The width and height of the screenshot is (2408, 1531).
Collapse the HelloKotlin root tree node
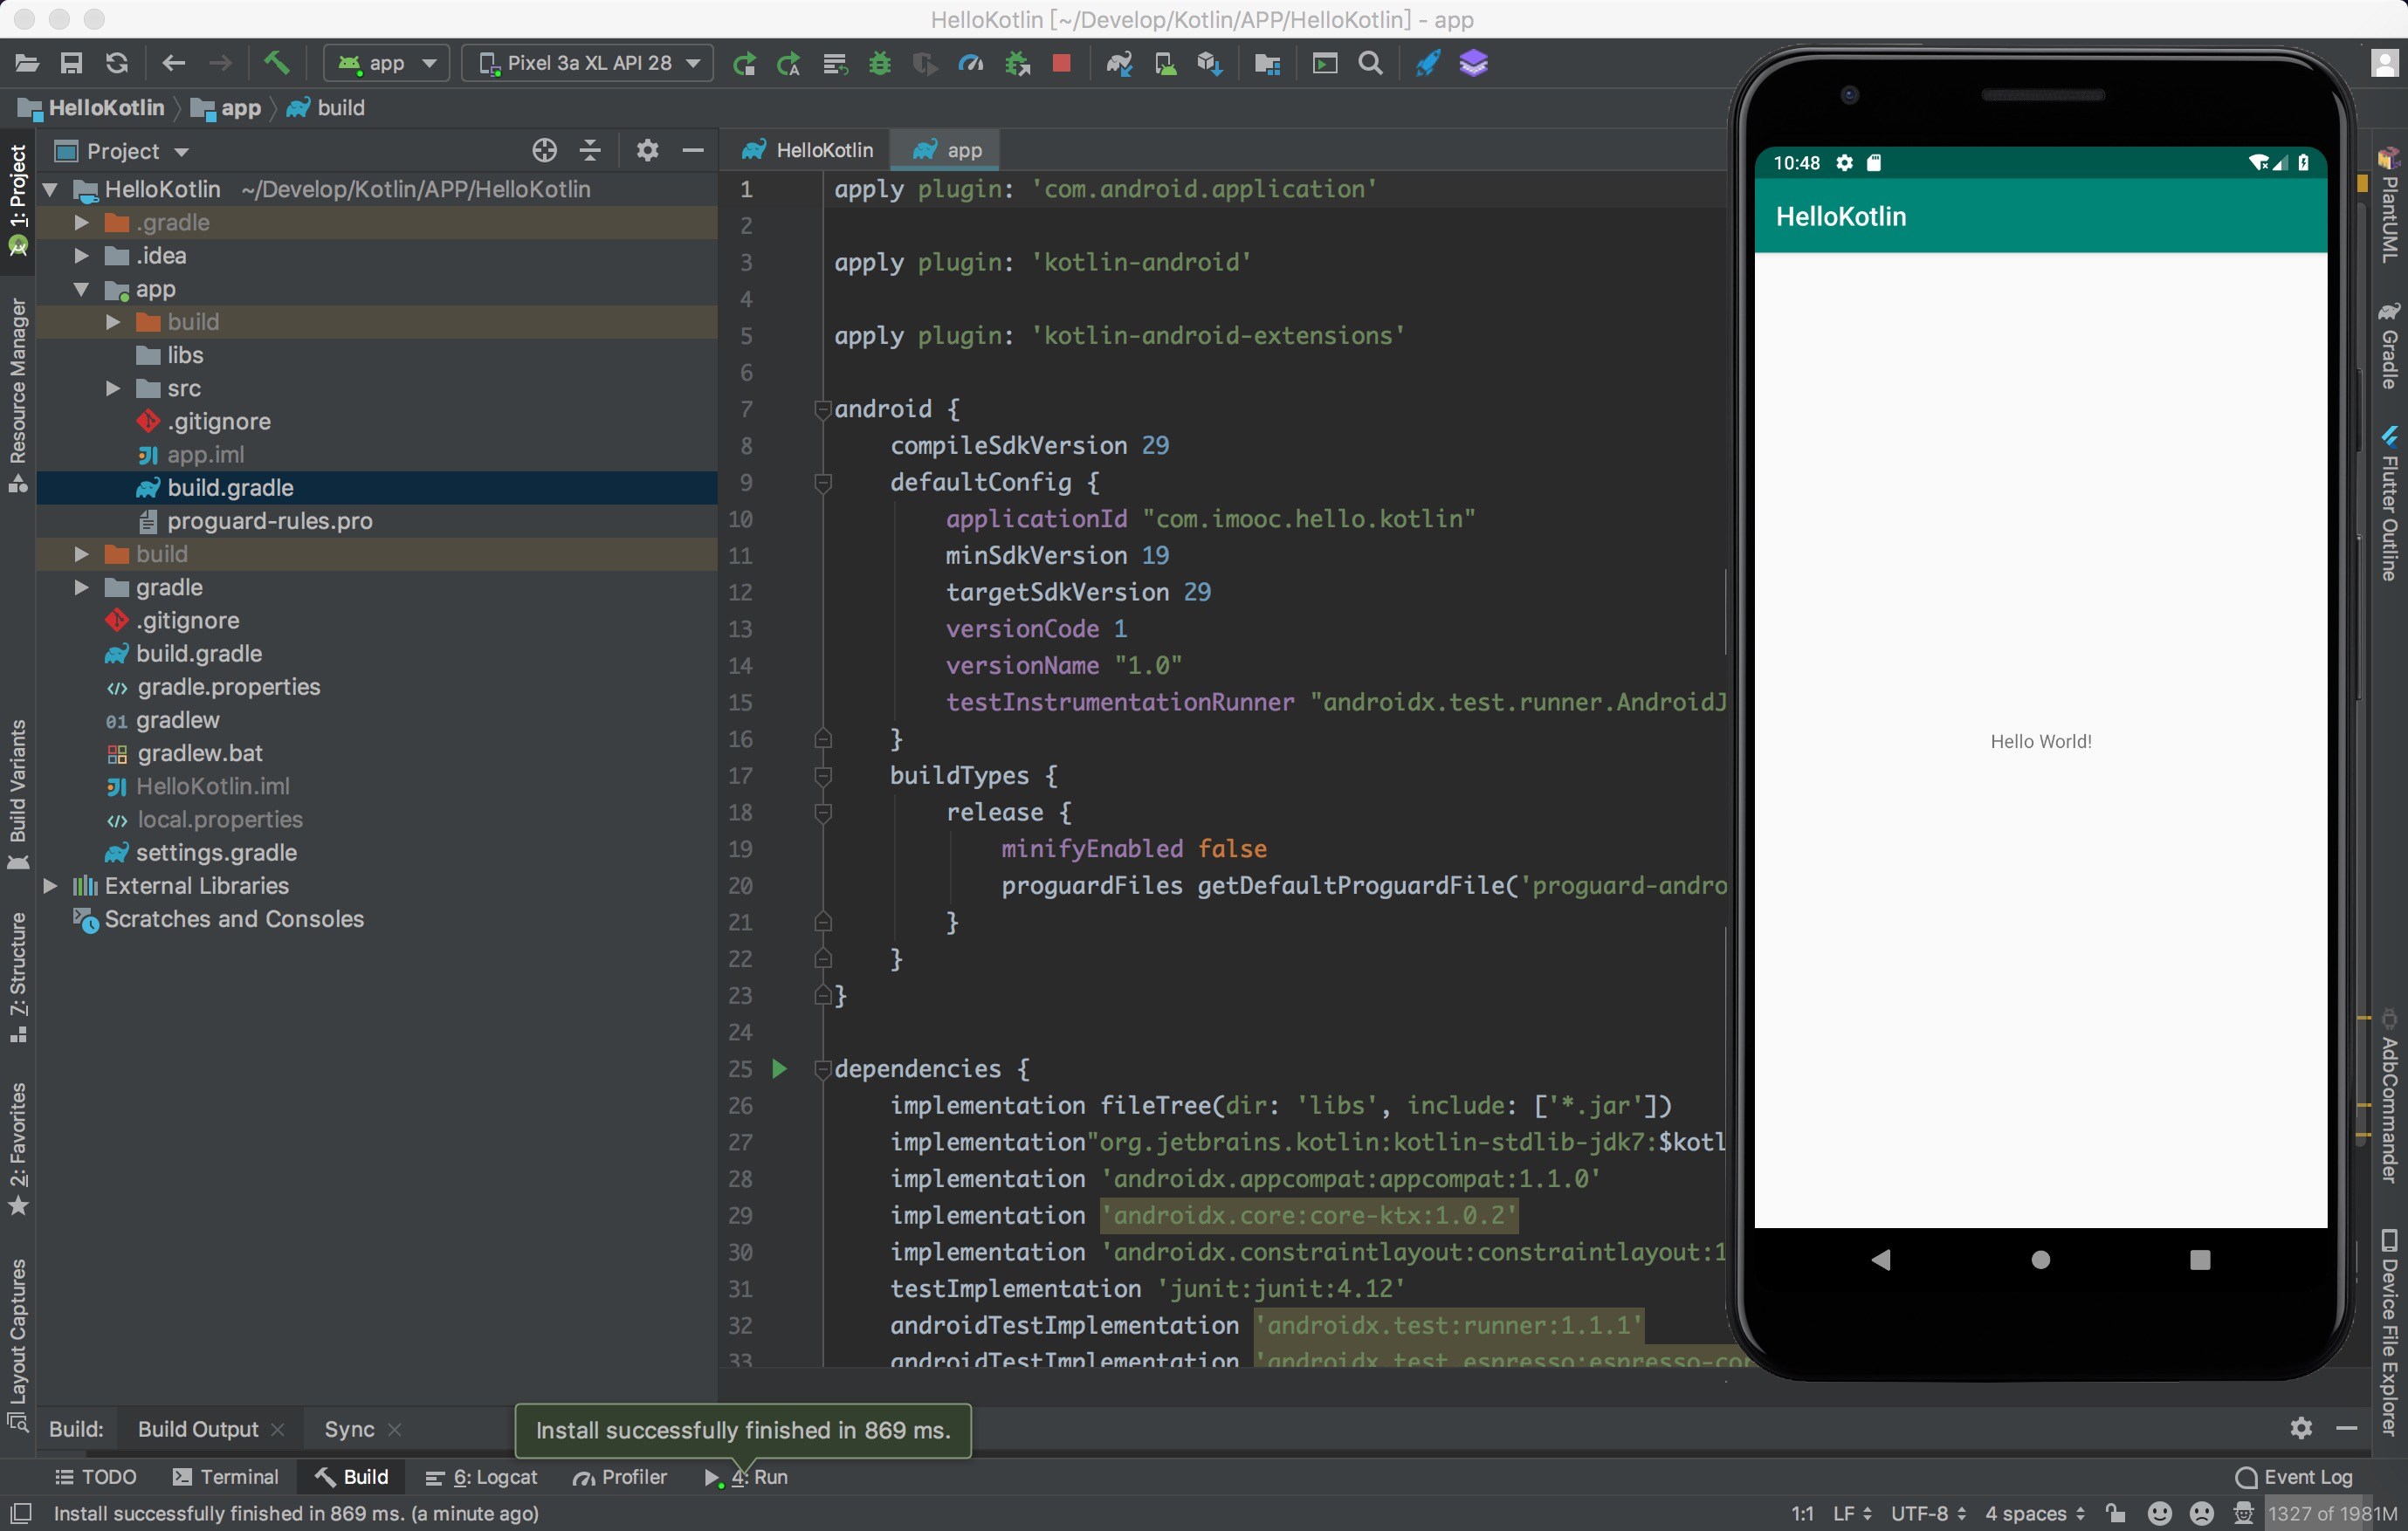click(50, 189)
